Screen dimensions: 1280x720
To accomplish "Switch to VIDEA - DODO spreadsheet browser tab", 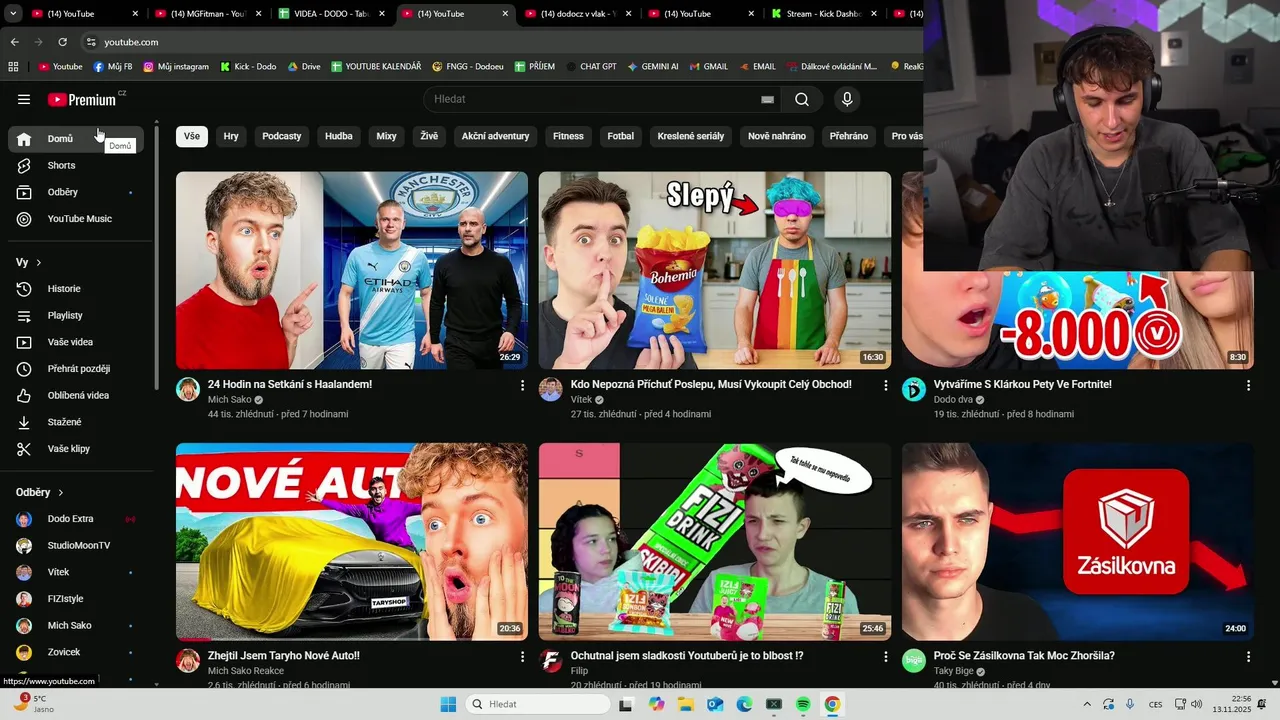I will (330, 14).
